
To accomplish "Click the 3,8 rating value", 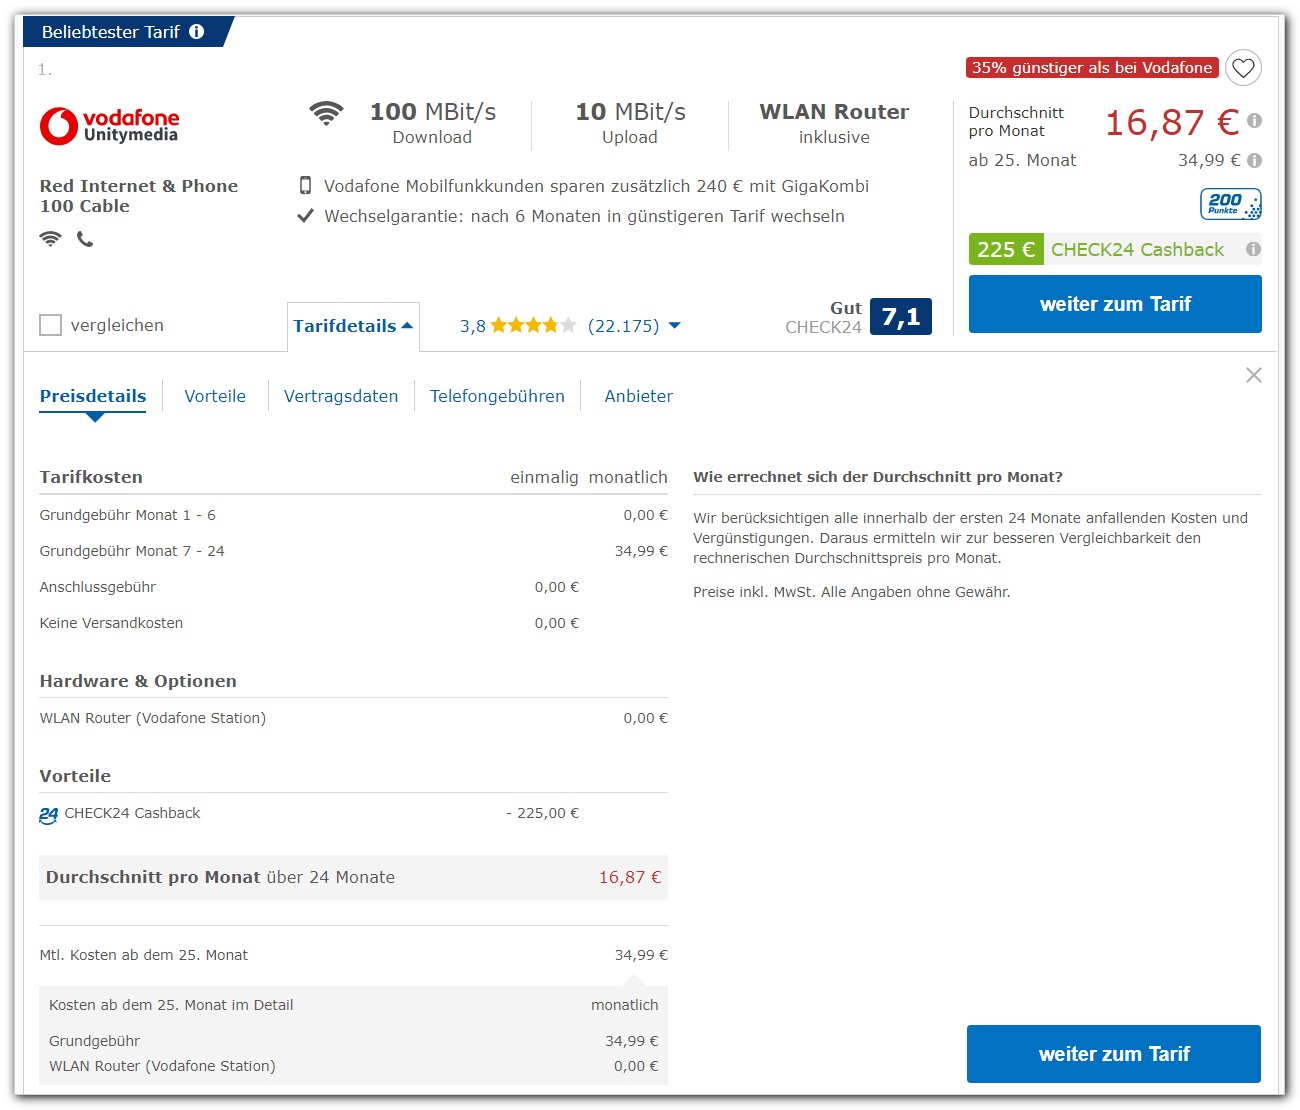I will pos(473,326).
